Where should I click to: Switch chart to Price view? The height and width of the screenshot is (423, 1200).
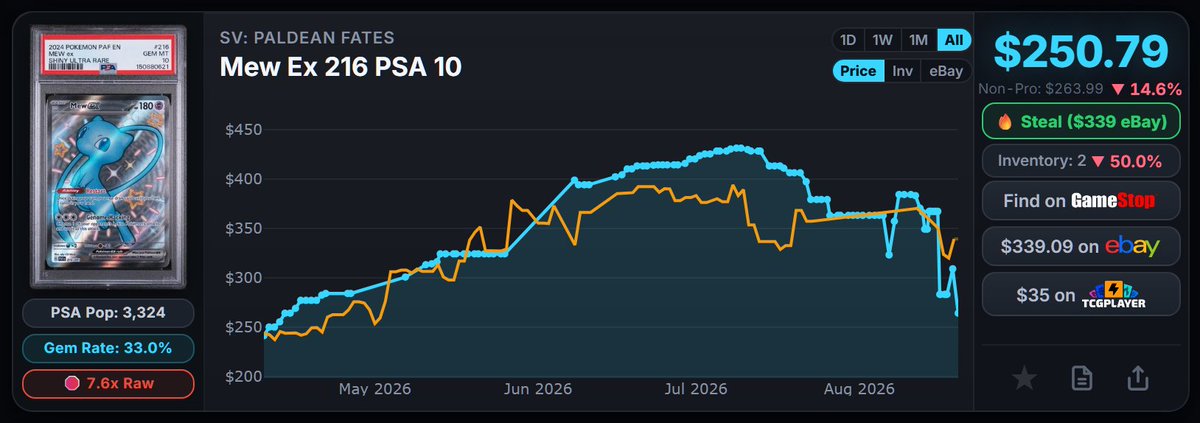[x=858, y=71]
